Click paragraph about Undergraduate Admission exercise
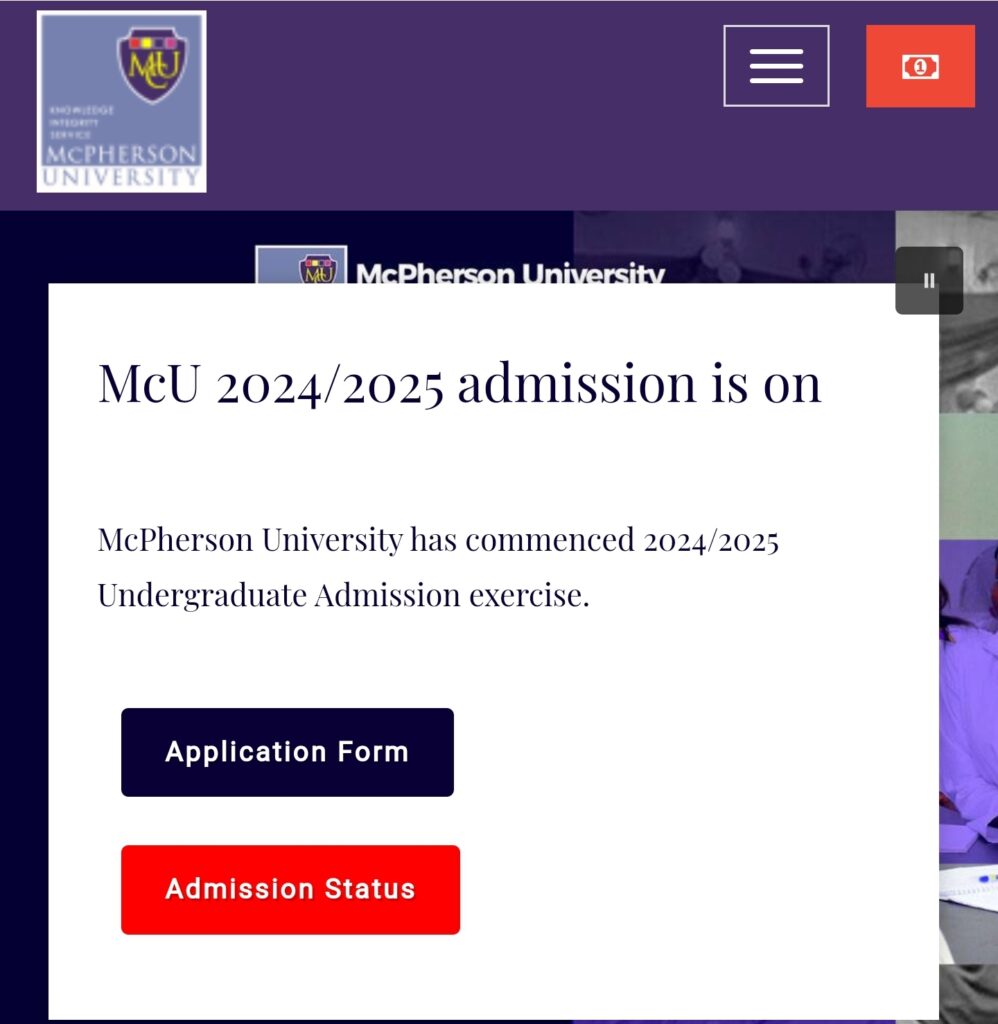 (438, 567)
